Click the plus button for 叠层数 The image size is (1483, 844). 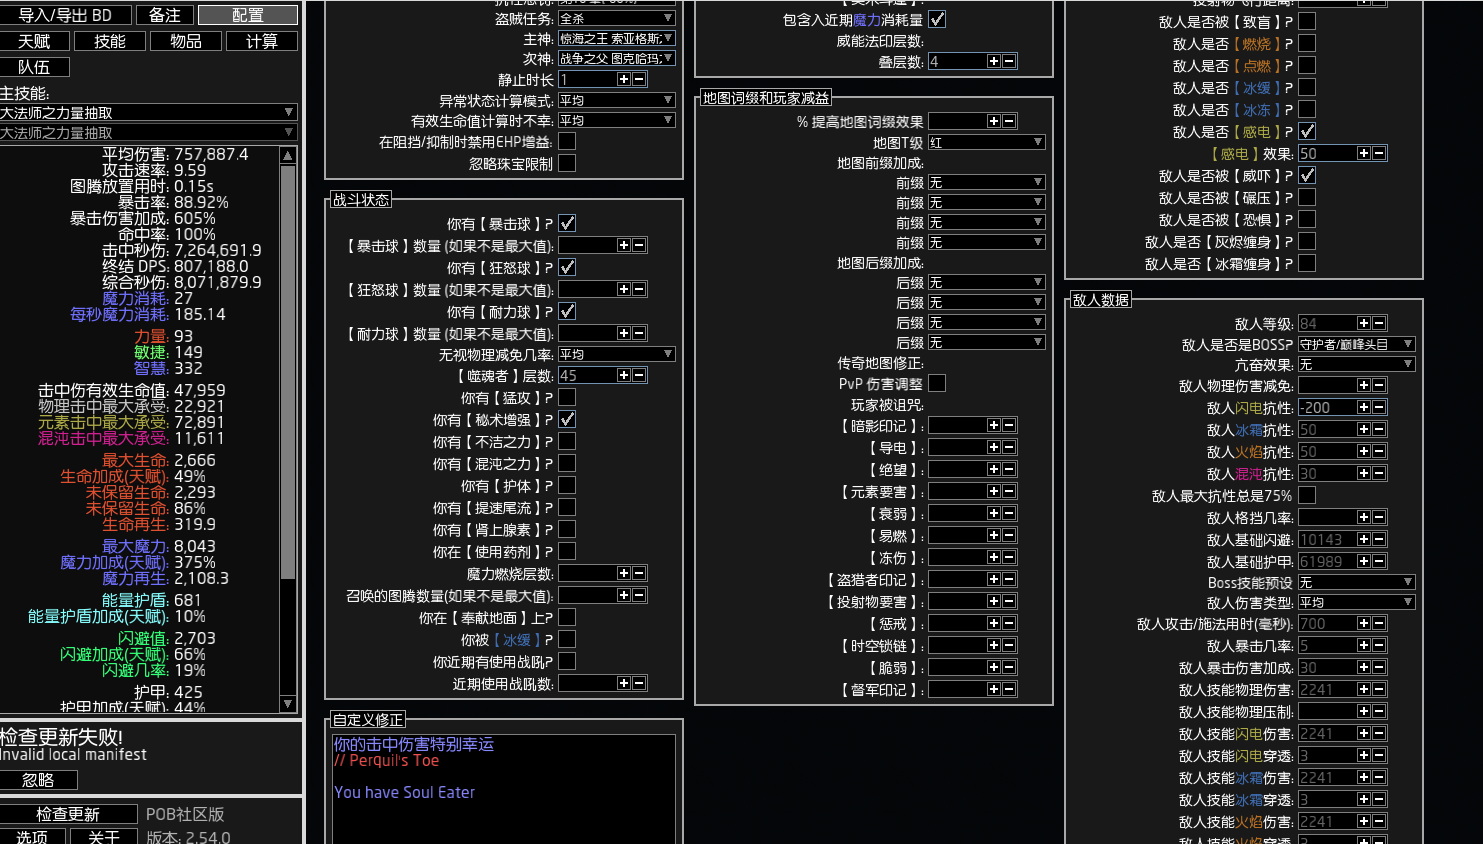pos(993,61)
